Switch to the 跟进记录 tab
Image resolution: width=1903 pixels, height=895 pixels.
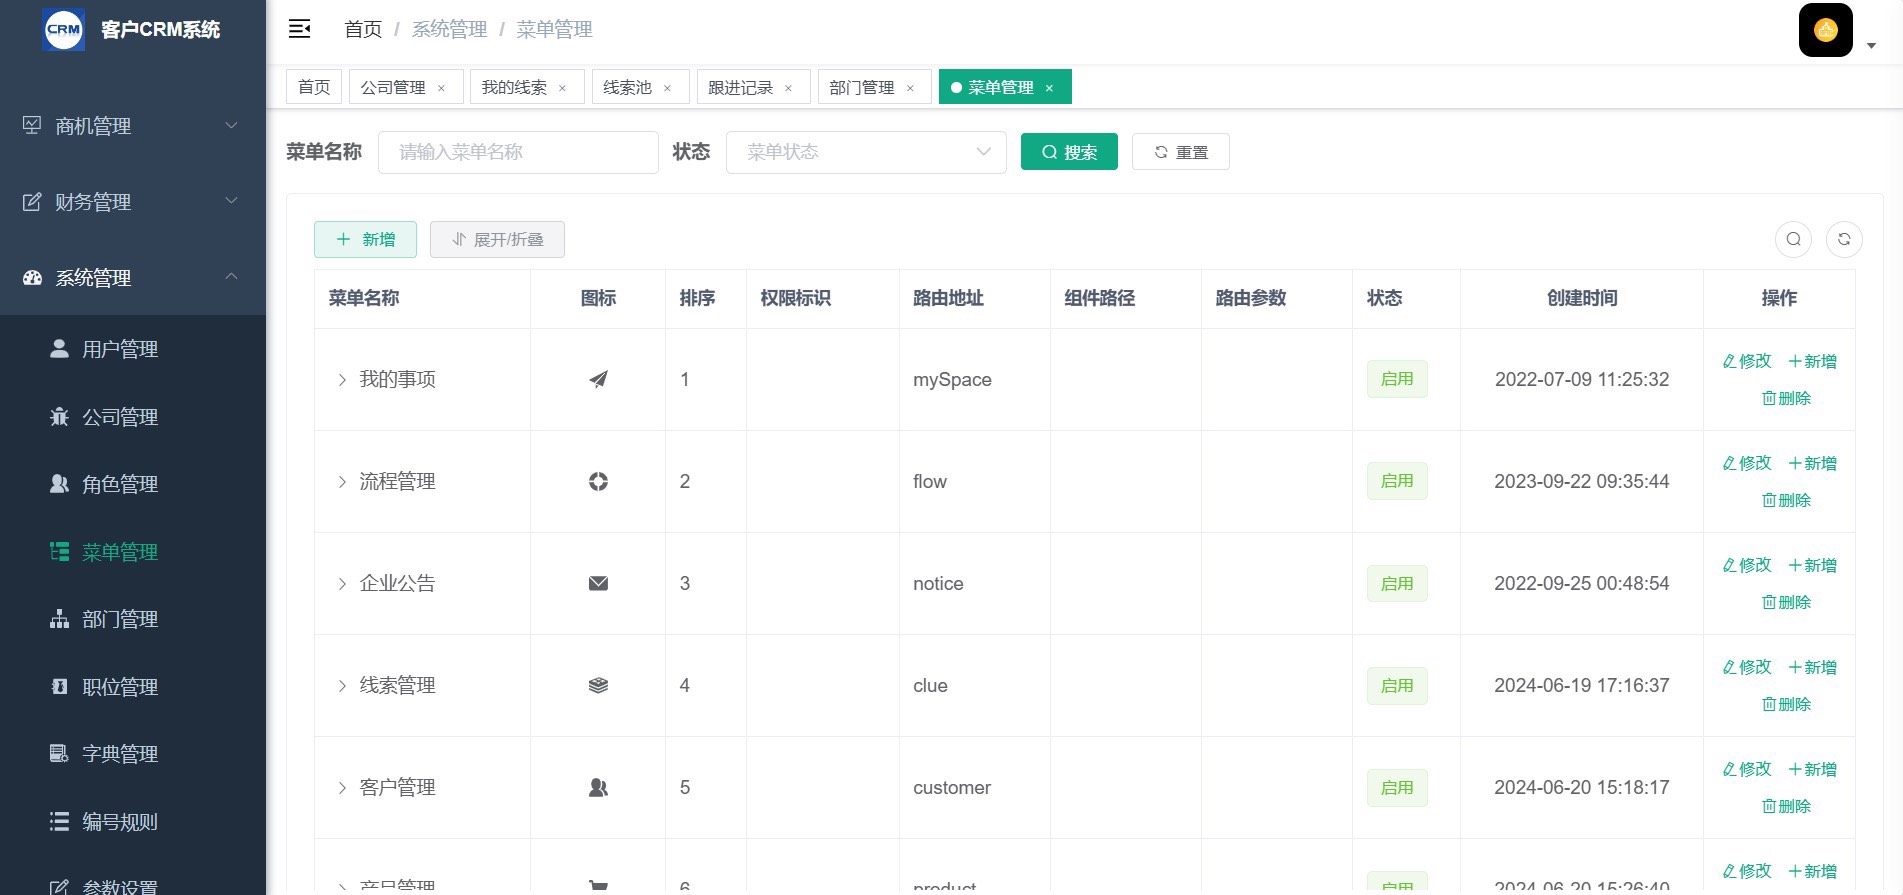(x=740, y=88)
